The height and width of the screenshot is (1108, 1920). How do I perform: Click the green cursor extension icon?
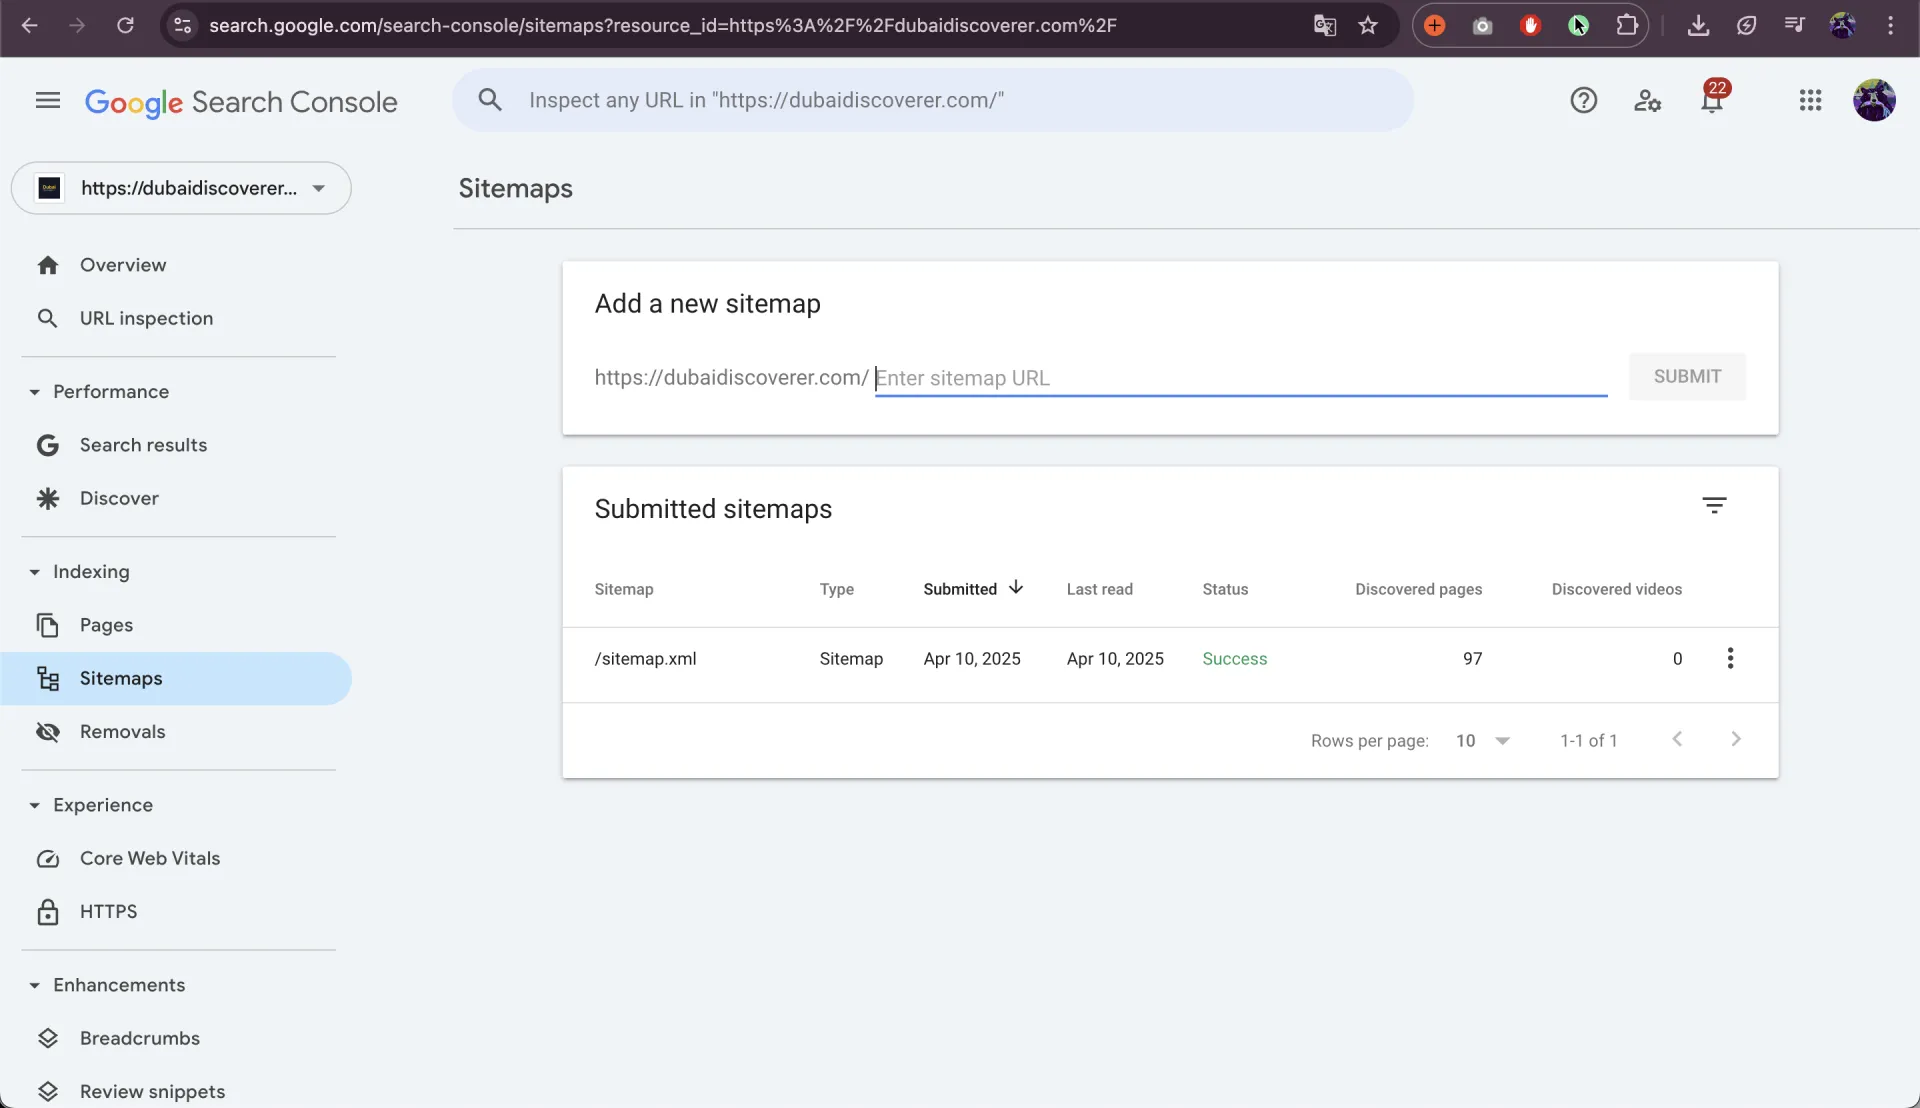pyautogui.click(x=1578, y=25)
